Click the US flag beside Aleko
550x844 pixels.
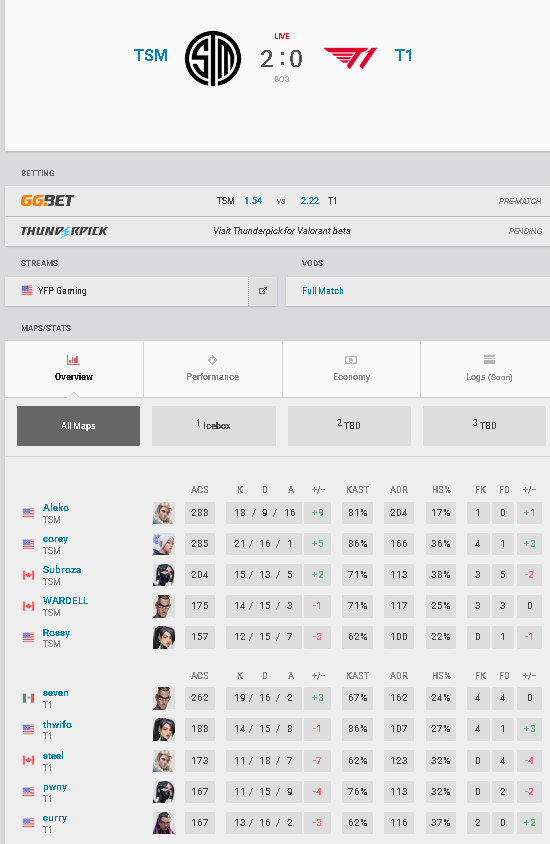click(29, 513)
